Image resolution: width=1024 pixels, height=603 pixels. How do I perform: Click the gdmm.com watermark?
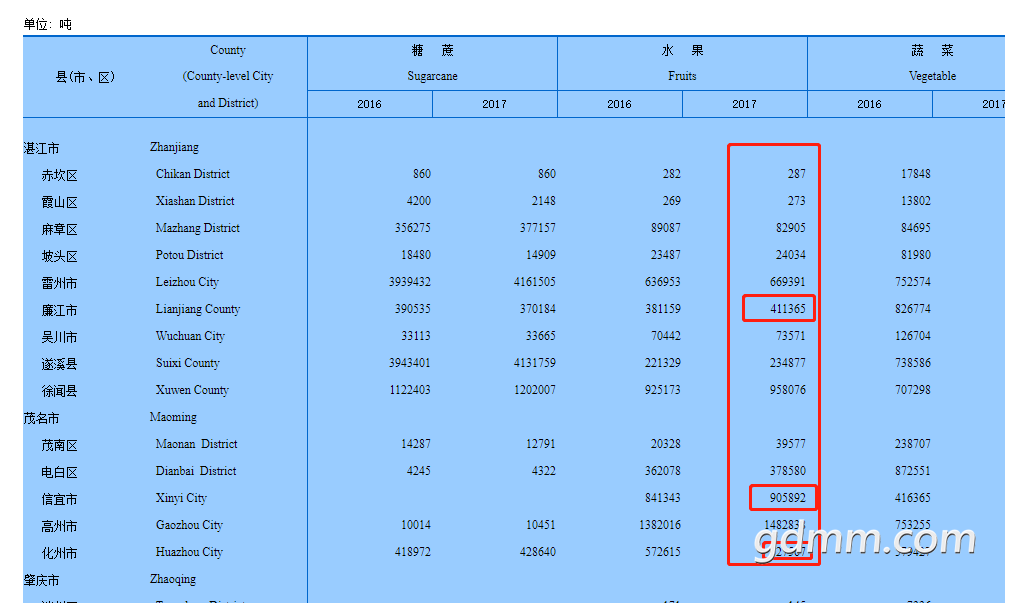[x=864, y=541]
